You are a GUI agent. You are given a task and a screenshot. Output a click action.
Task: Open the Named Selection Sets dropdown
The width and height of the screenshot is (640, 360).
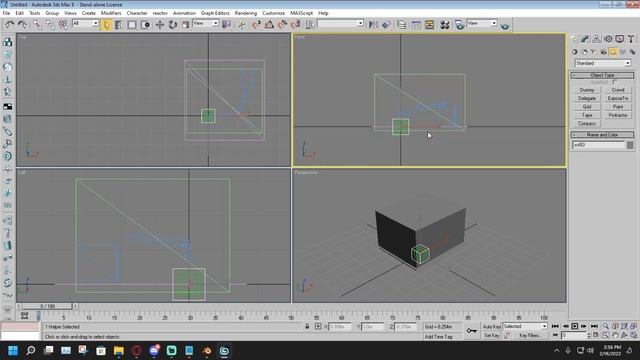(340, 23)
